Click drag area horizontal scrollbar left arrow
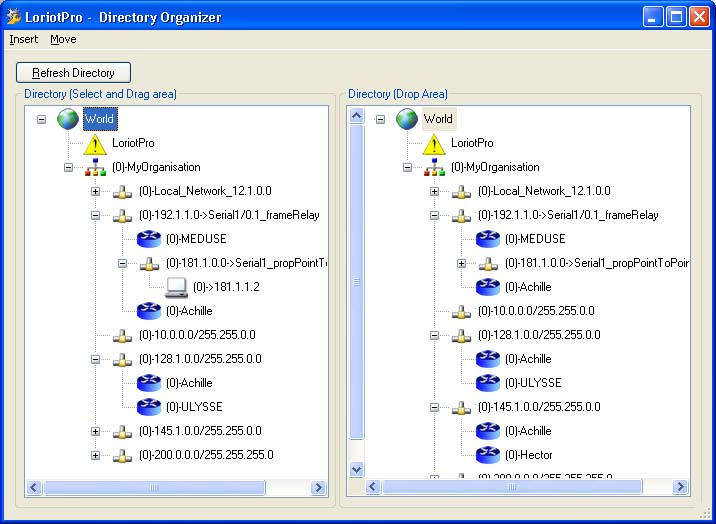Viewport: 716px width, 524px height. point(34,488)
